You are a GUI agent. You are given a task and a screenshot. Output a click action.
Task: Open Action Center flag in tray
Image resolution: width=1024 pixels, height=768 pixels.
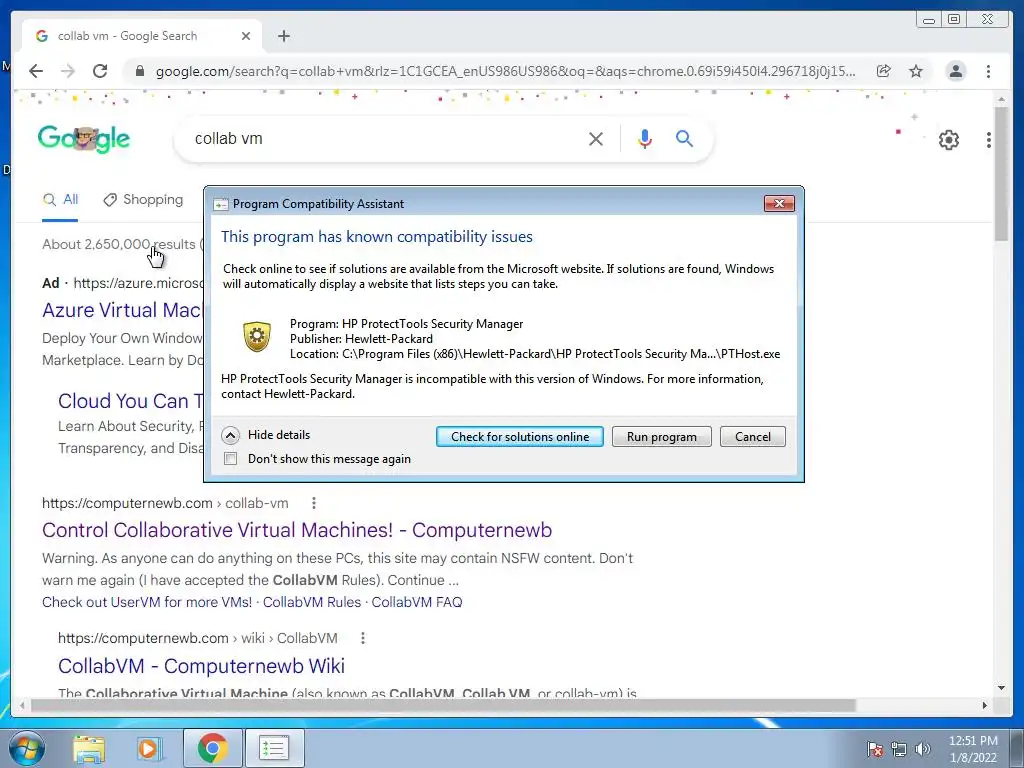tap(874, 749)
